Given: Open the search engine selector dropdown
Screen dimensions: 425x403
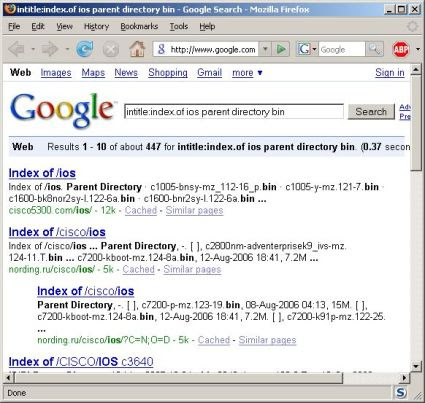Looking at the screenshot, I should 314,50.
